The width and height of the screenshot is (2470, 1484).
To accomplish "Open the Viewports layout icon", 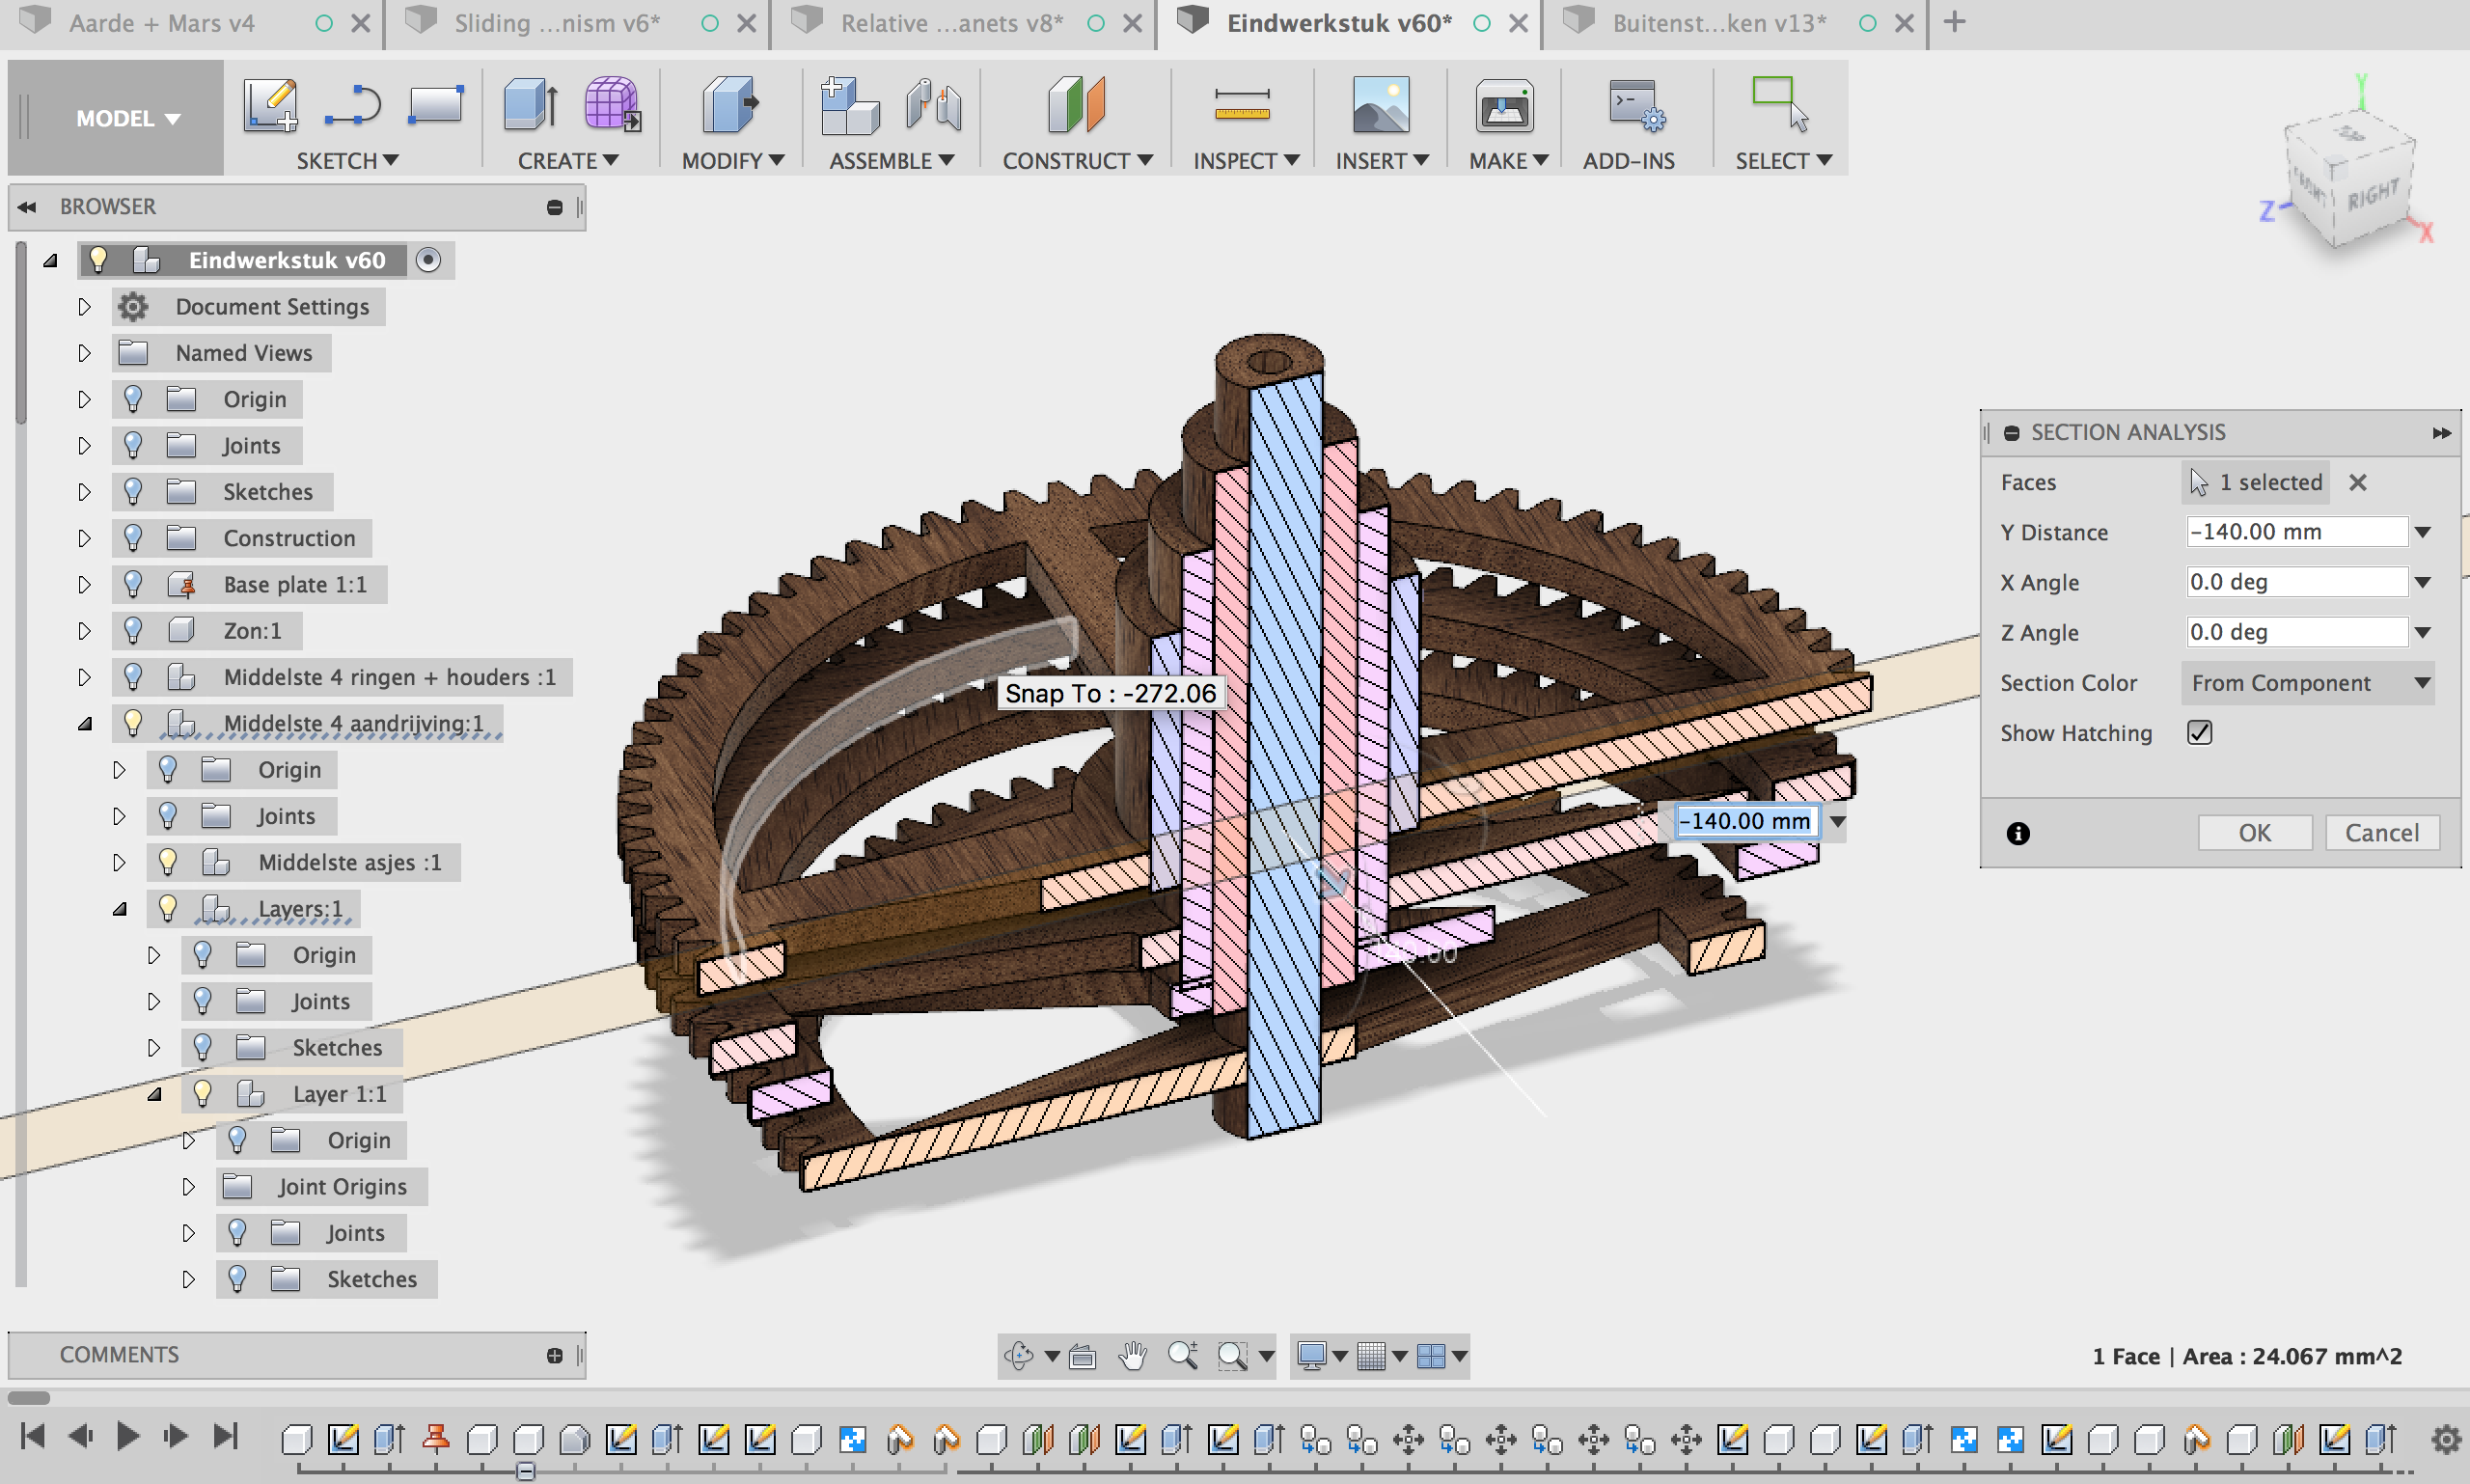I will pyautogui.click(x=1431, y=1356).
